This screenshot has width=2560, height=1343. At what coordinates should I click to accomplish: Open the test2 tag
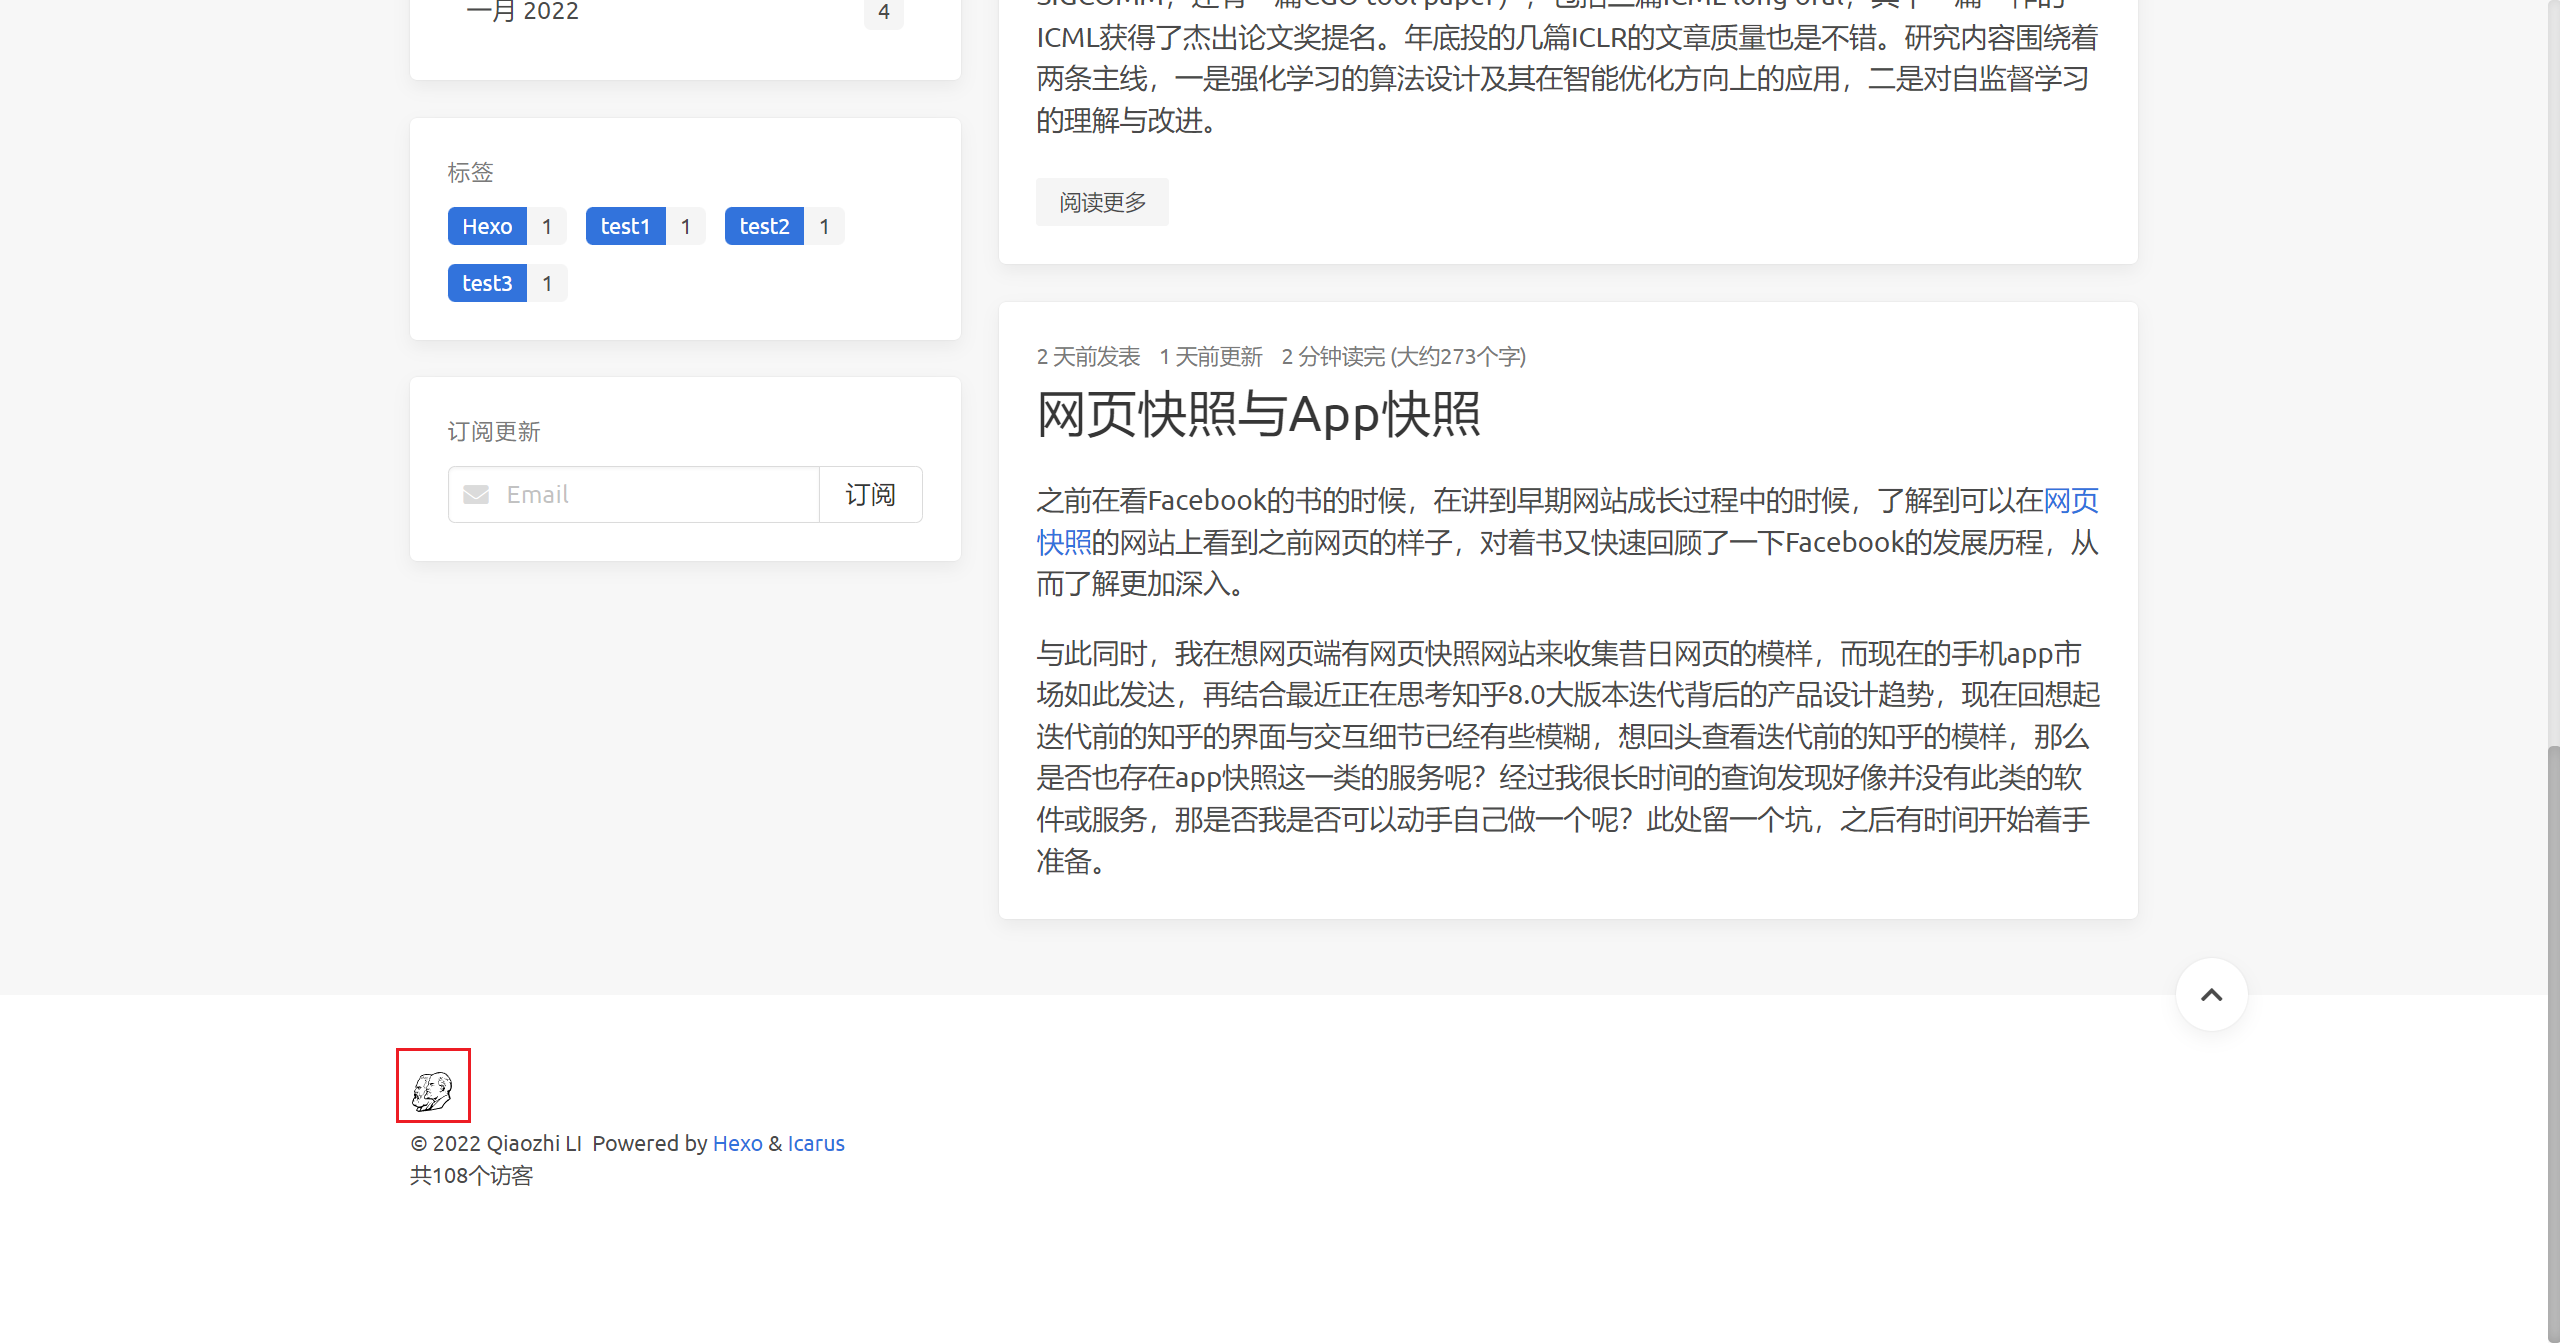764,226
